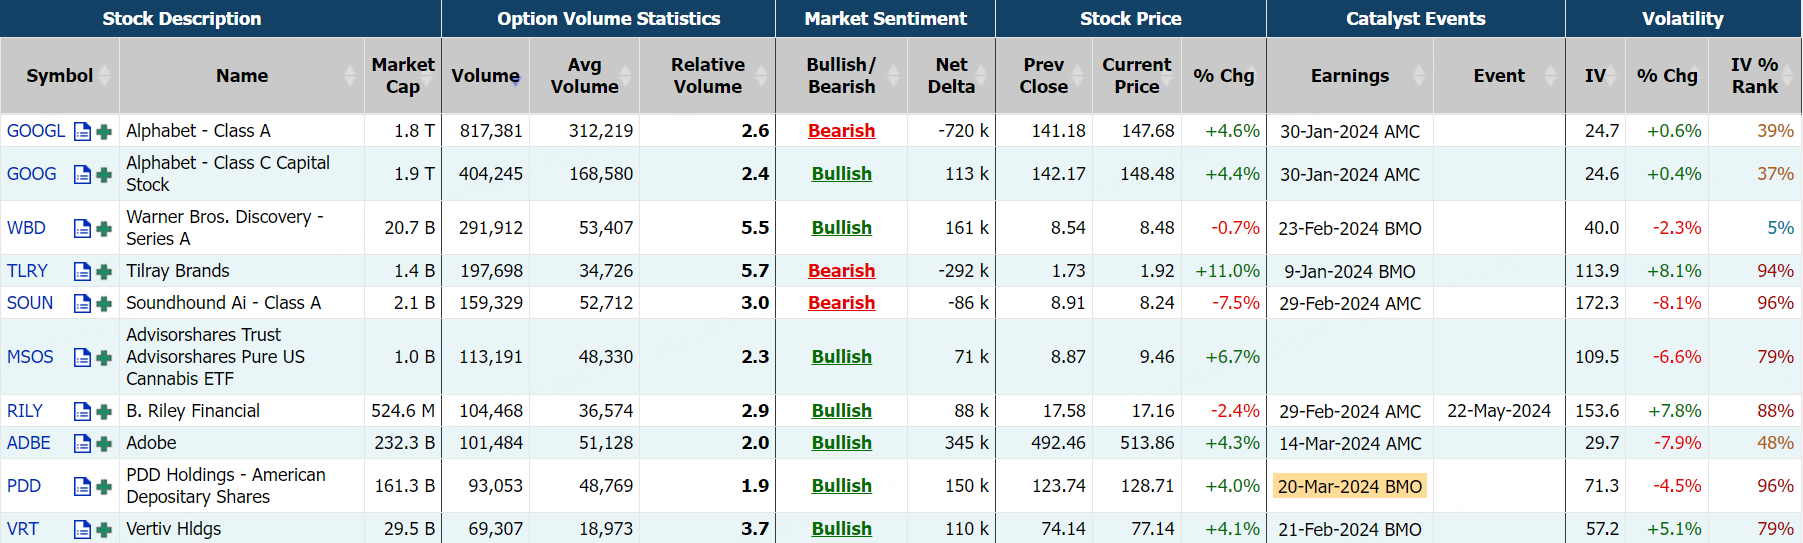Image resolution: width=1803 pixels, height=543 pixels.
Task: Sort by the Relative Volume column
Action: tap(708, 76)
